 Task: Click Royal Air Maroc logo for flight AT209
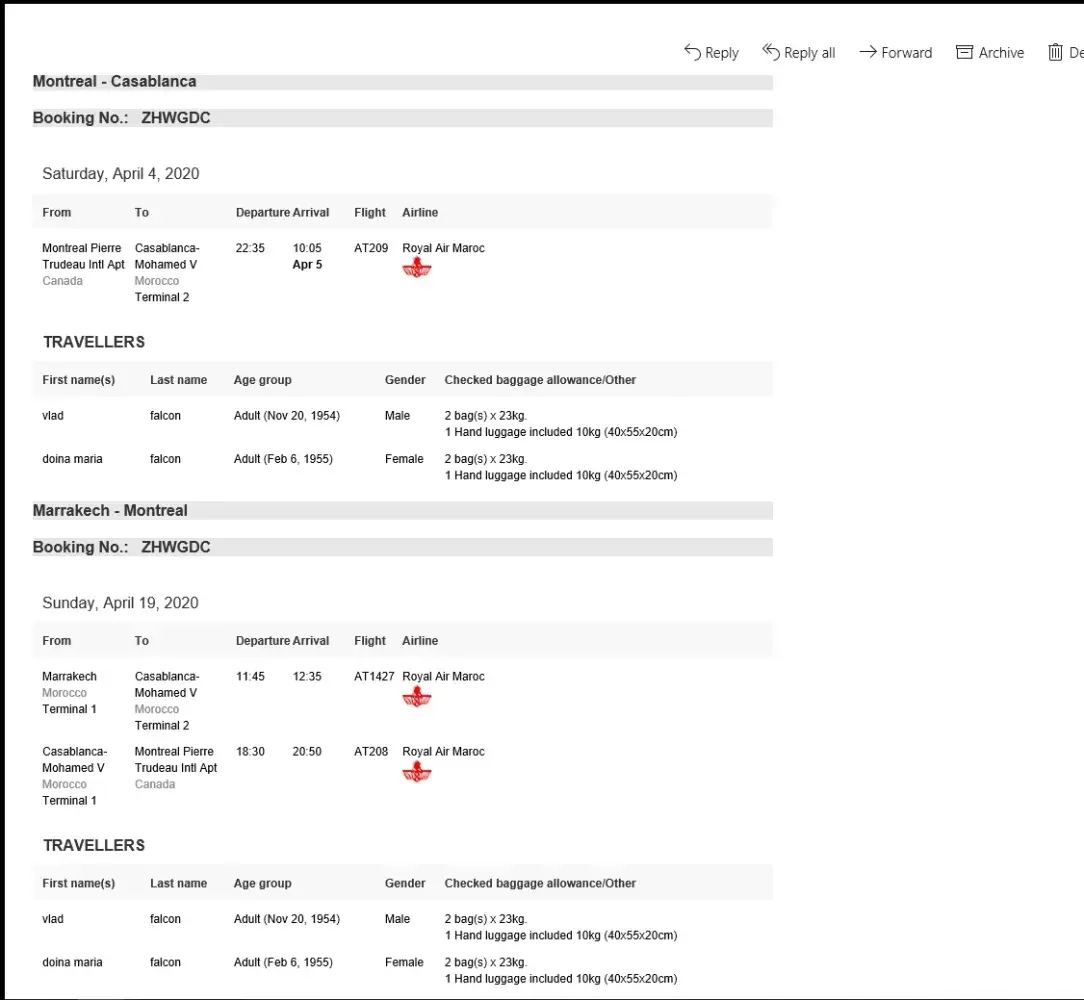[x=416, y=268]
